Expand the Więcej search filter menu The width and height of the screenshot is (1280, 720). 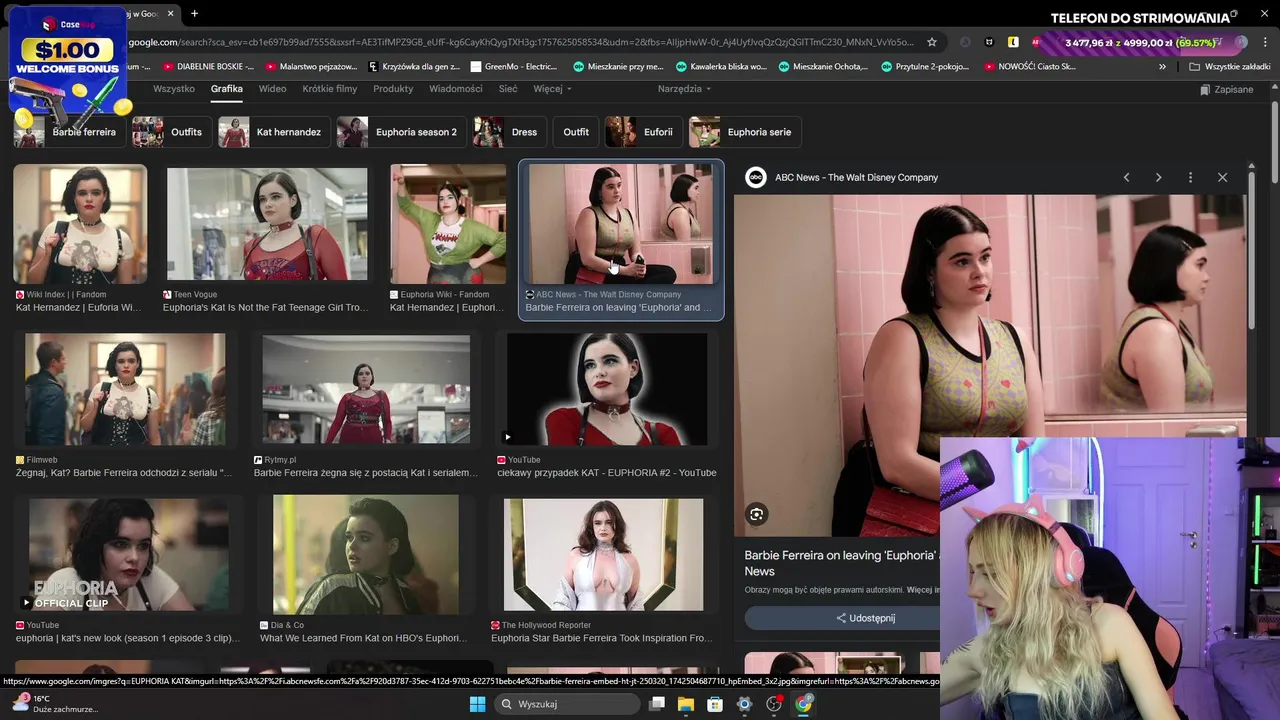click(552, 89)
